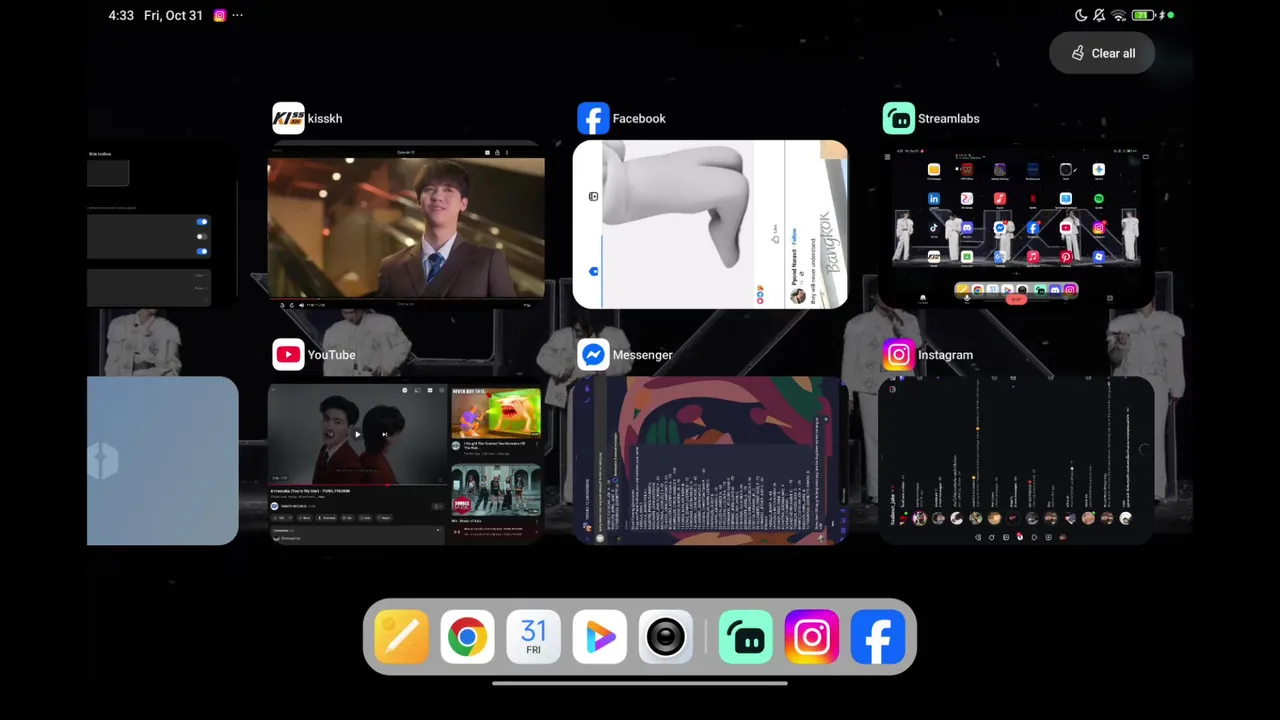Screen dimensions: 1280x720
Task: Tap the home gesture bar at the bottom
Action: click(x=640, y=684)
